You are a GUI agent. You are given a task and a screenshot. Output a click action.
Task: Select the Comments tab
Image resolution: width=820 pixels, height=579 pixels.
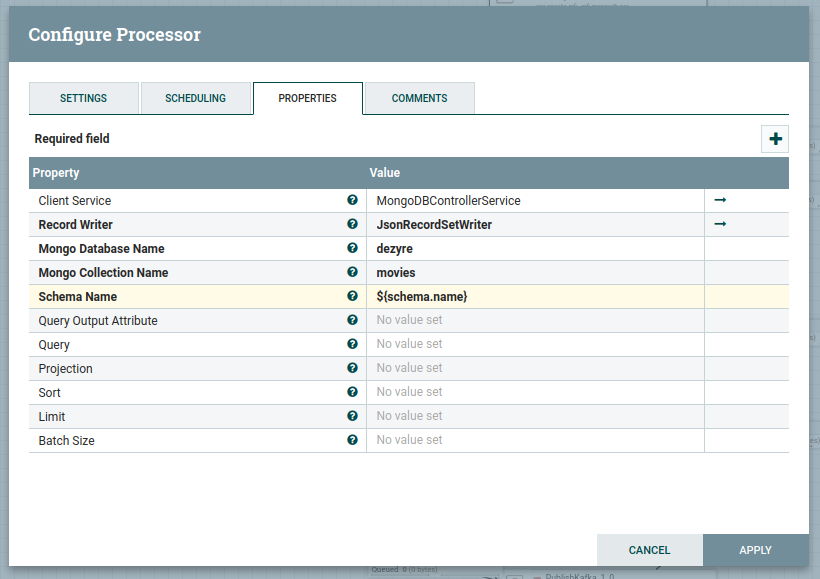[x=419, y=98]
